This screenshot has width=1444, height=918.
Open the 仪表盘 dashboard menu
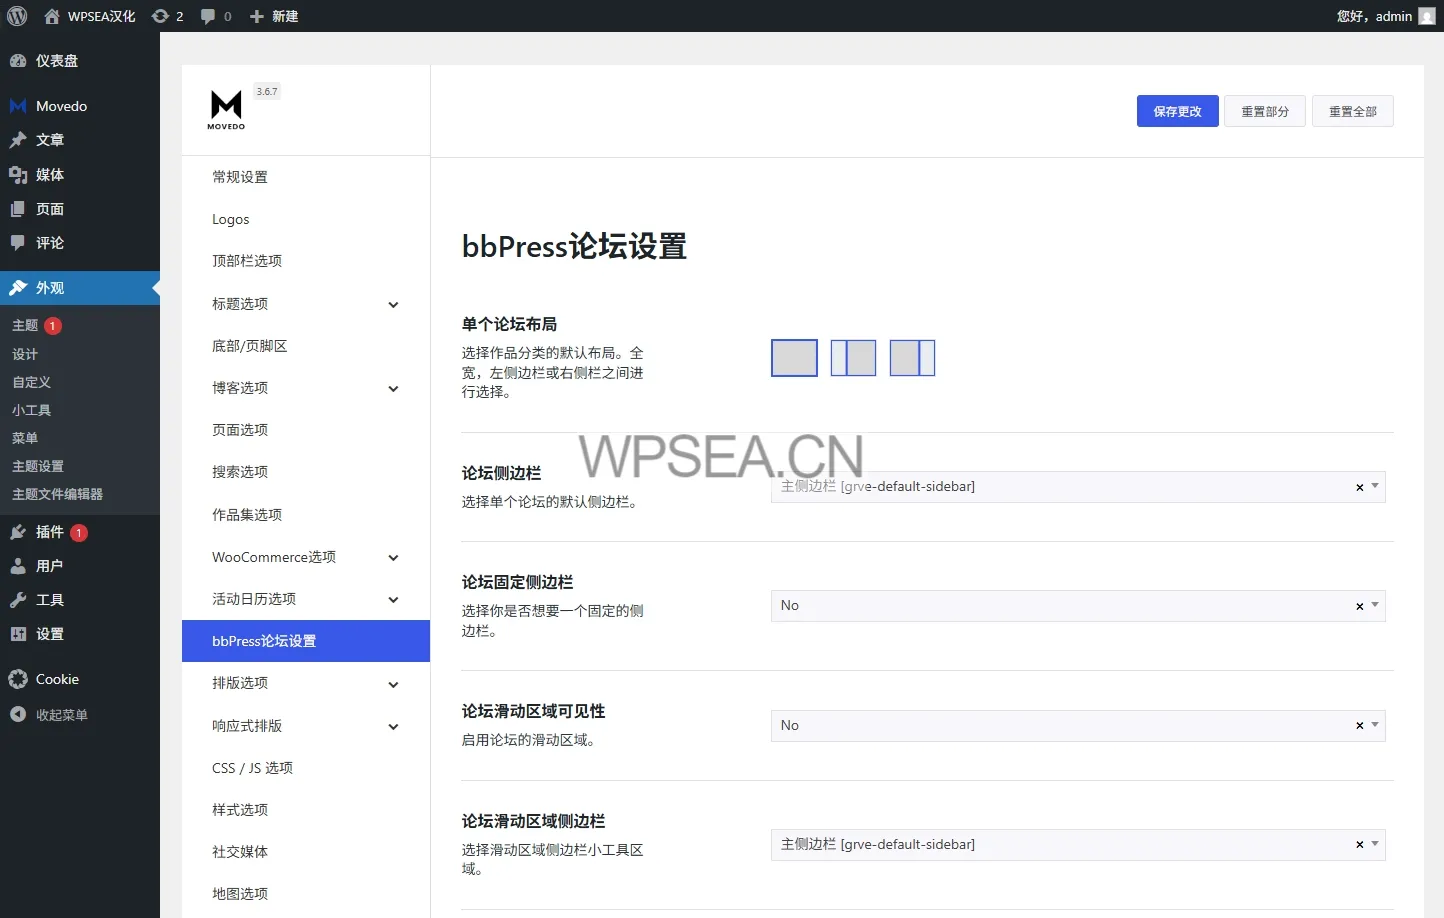tap(56, 61)
